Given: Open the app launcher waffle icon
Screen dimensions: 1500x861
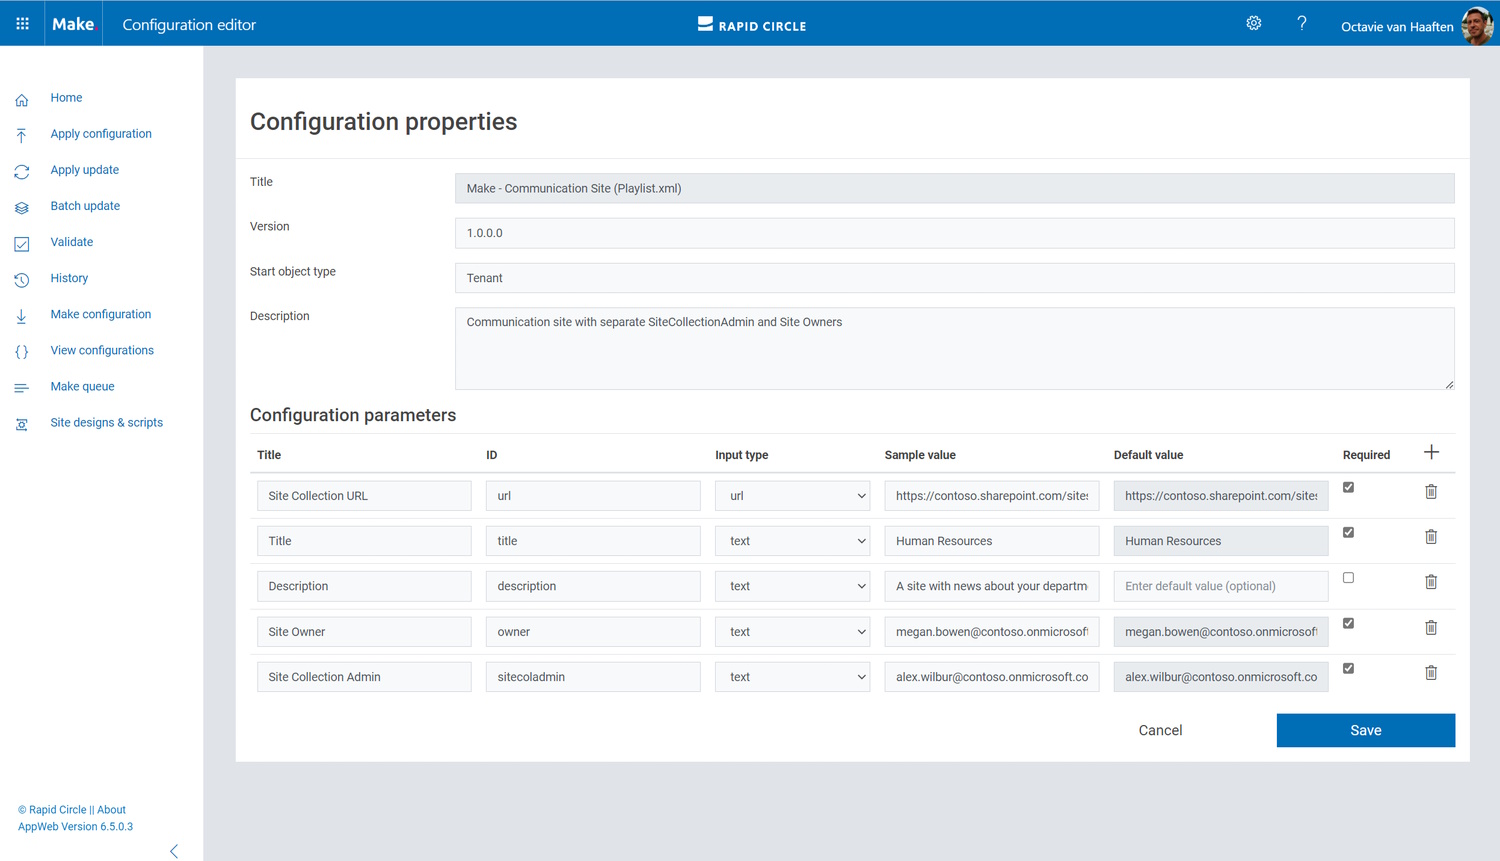Looking at the screenshot, I should point(22,23).
